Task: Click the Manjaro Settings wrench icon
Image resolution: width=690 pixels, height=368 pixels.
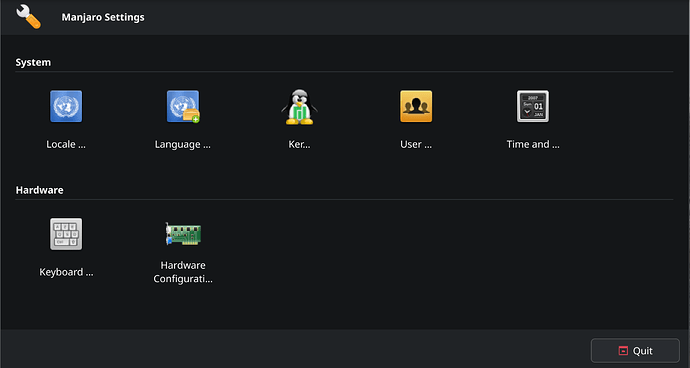Action: (x=29, y=17)
